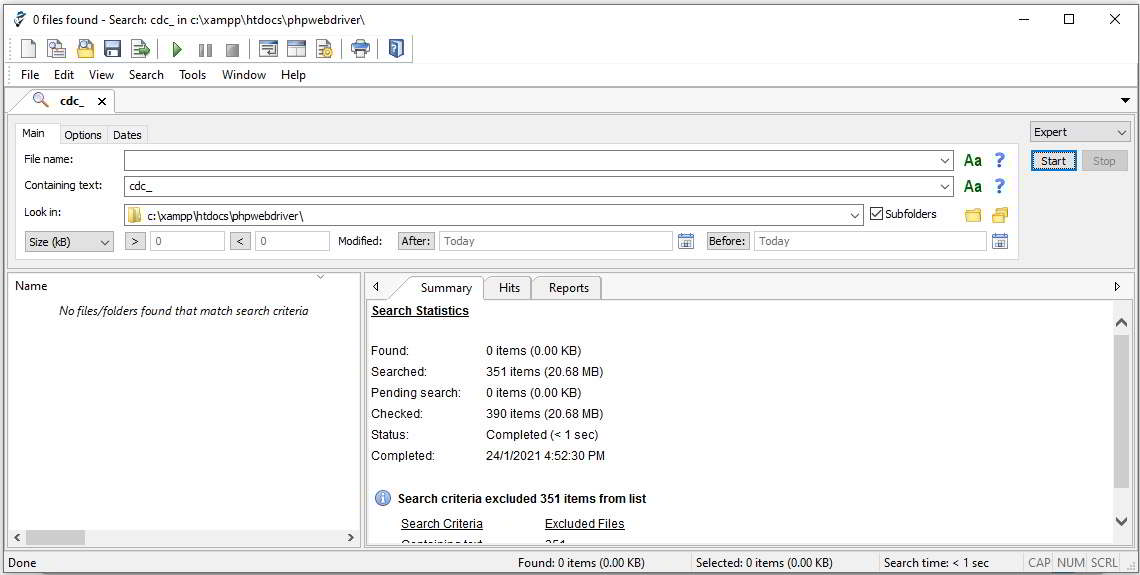The width and height of the screenshot is (1140, 575).
Task: Click the window layout toolbar icon
Action: (x=296, y=49)
